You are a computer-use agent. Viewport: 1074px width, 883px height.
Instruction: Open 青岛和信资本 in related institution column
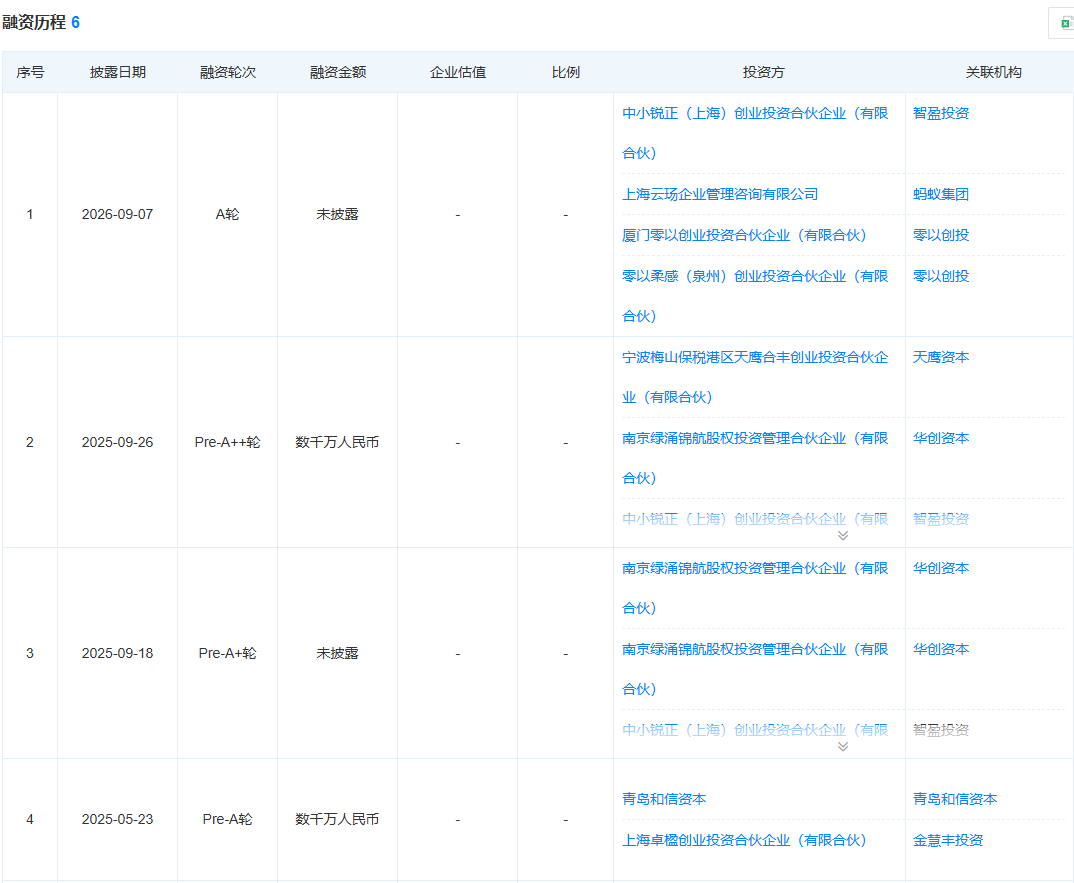pyautogui.click(x=955, y=799)
